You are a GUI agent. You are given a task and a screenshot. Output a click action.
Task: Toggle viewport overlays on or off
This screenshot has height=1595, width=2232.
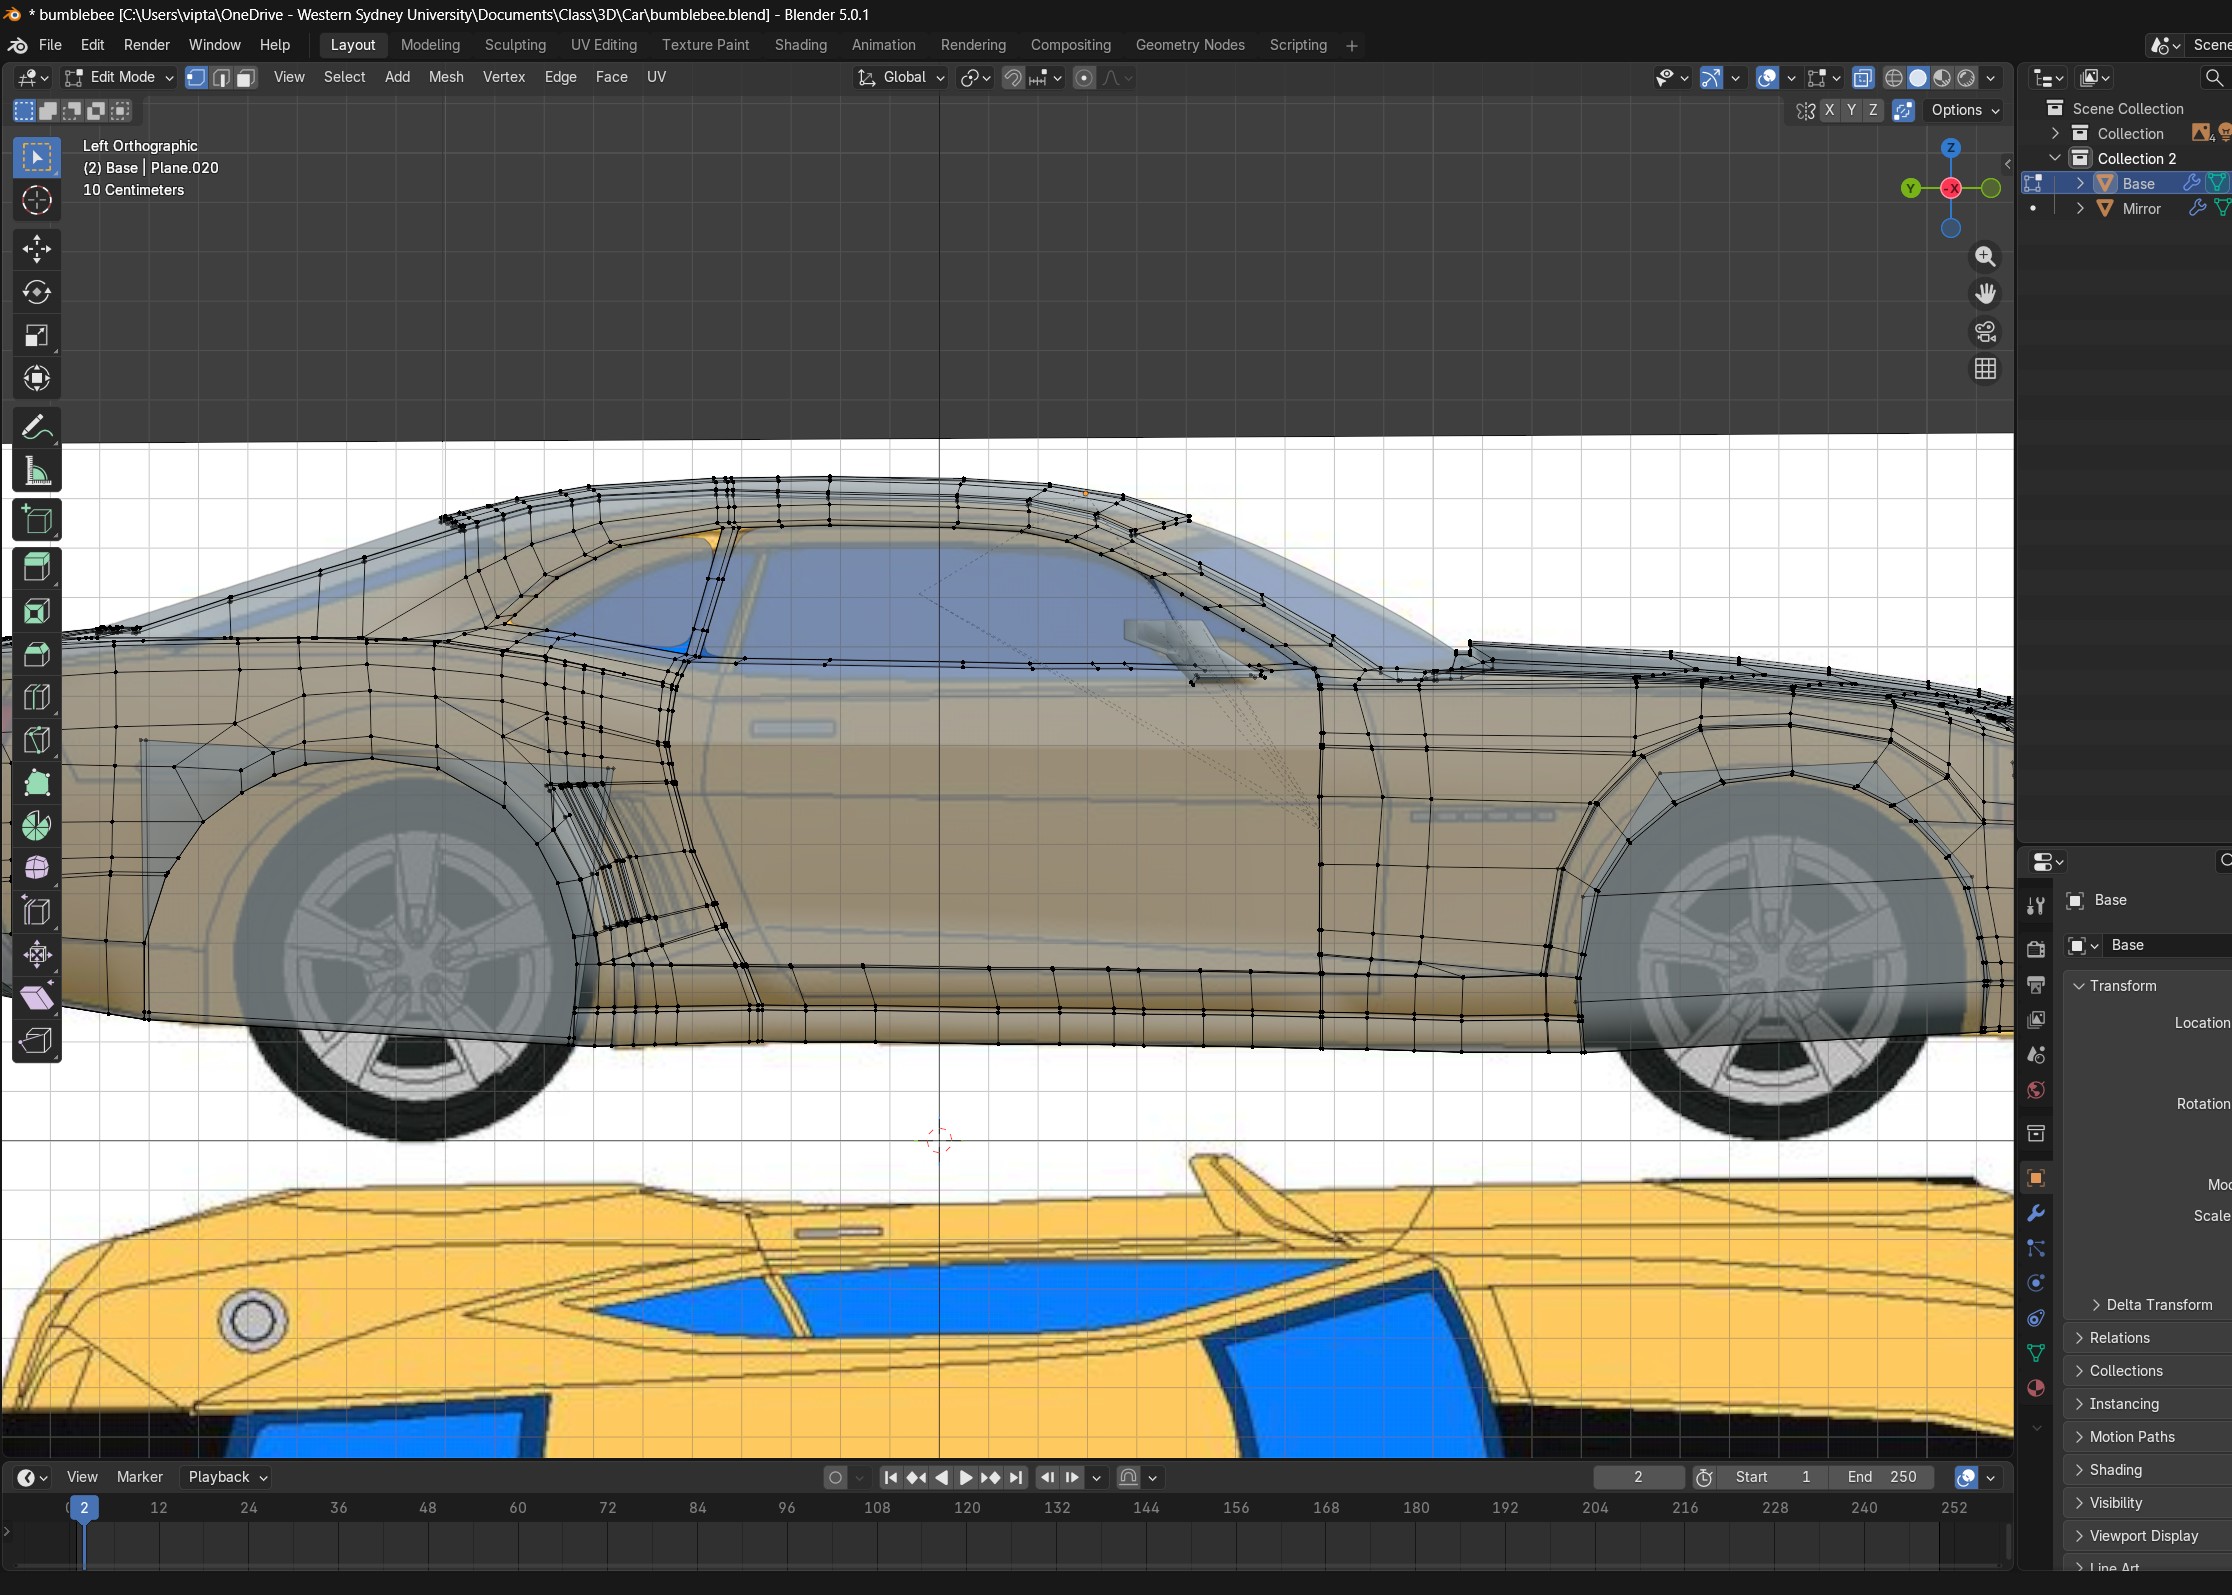(1767, 78)
